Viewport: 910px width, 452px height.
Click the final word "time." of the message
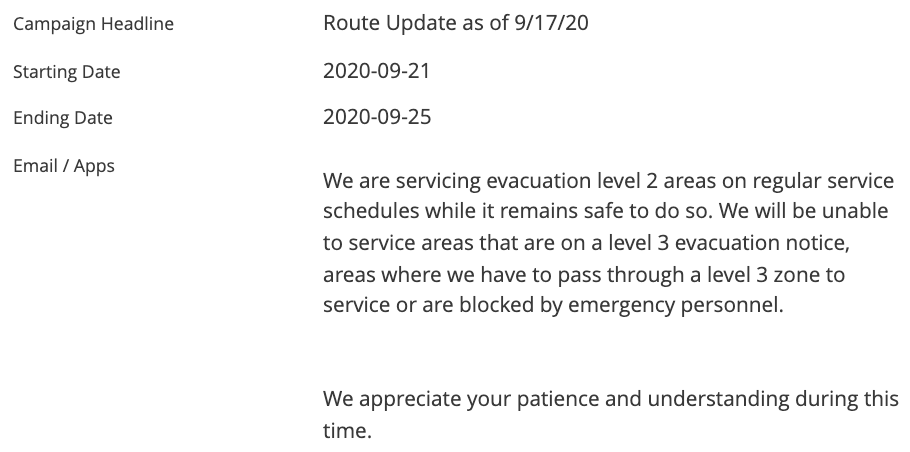coord(347,432)
